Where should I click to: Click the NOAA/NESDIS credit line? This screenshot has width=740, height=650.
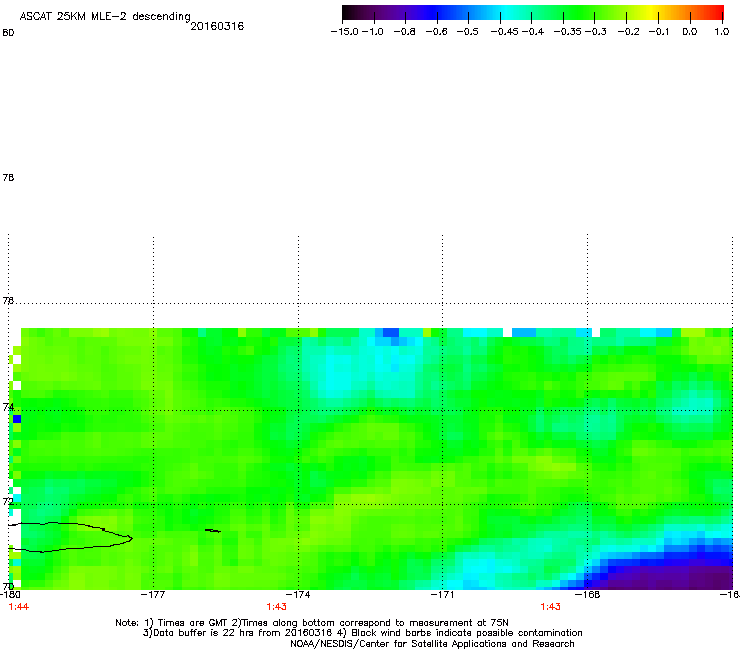(x=432, y=644)
